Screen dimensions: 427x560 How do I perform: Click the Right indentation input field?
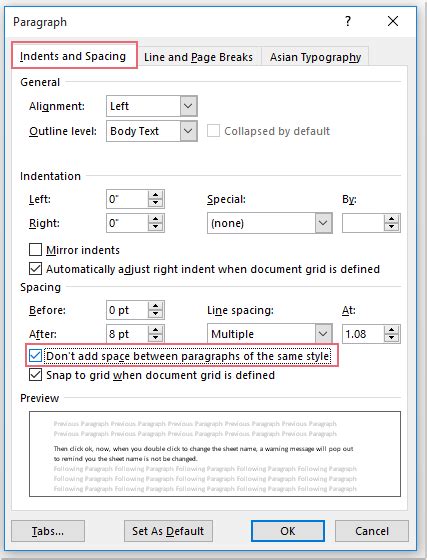pyautogui.click(x=127, y=223)
